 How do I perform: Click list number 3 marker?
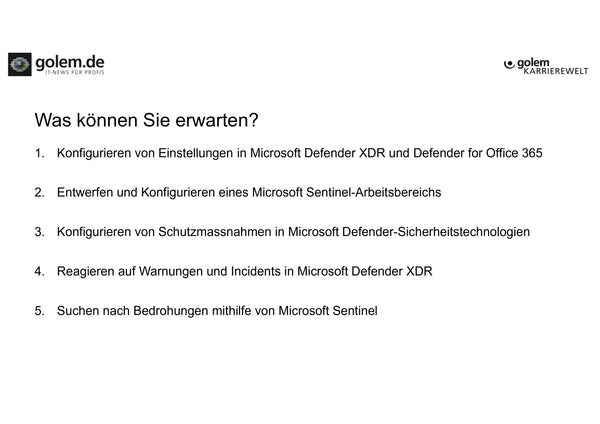click(39, 232)
